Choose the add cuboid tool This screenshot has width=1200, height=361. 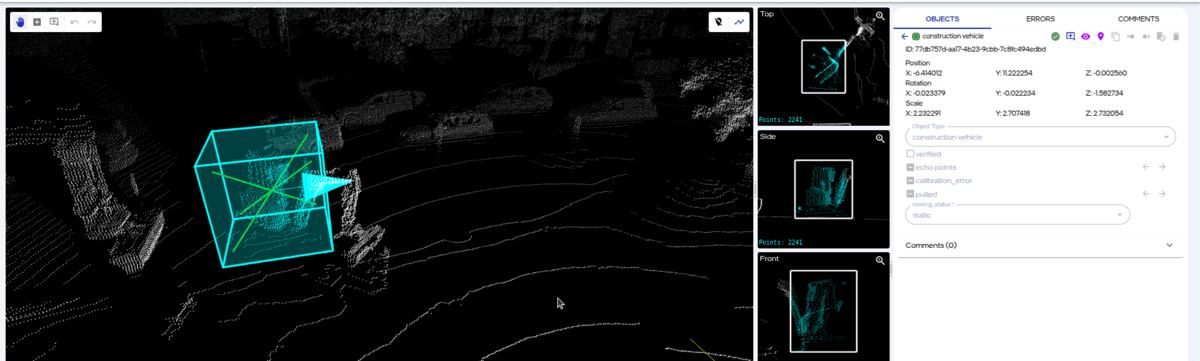(x=37, y=21)
